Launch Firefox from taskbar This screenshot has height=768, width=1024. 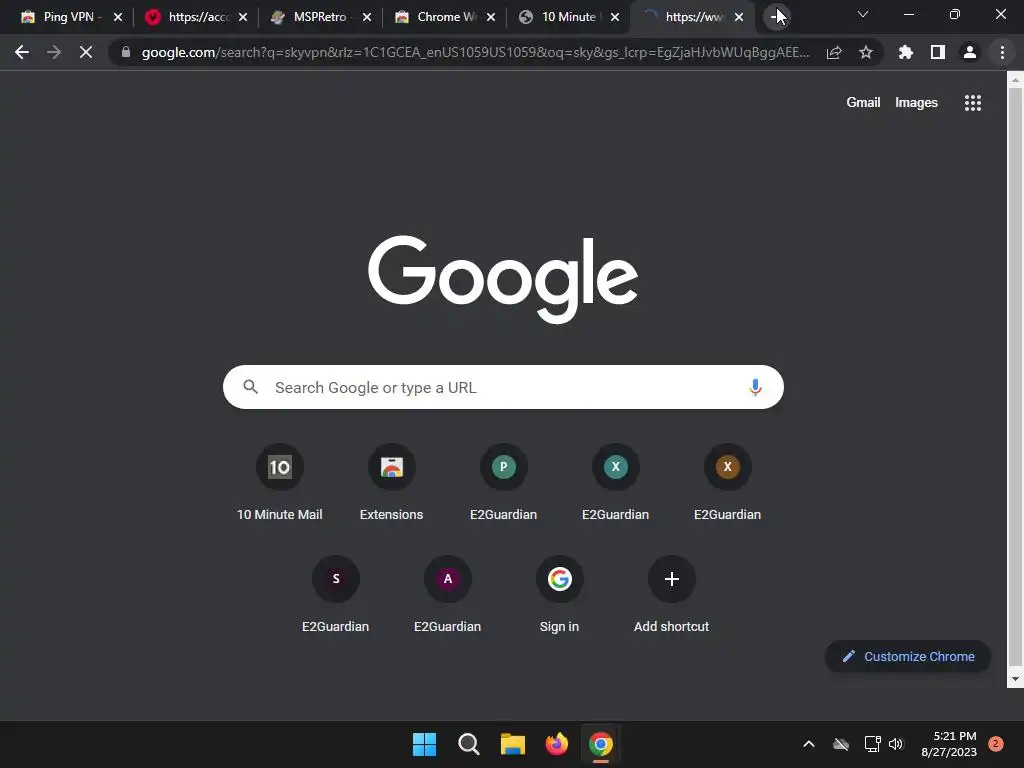[x=556, y=744]
